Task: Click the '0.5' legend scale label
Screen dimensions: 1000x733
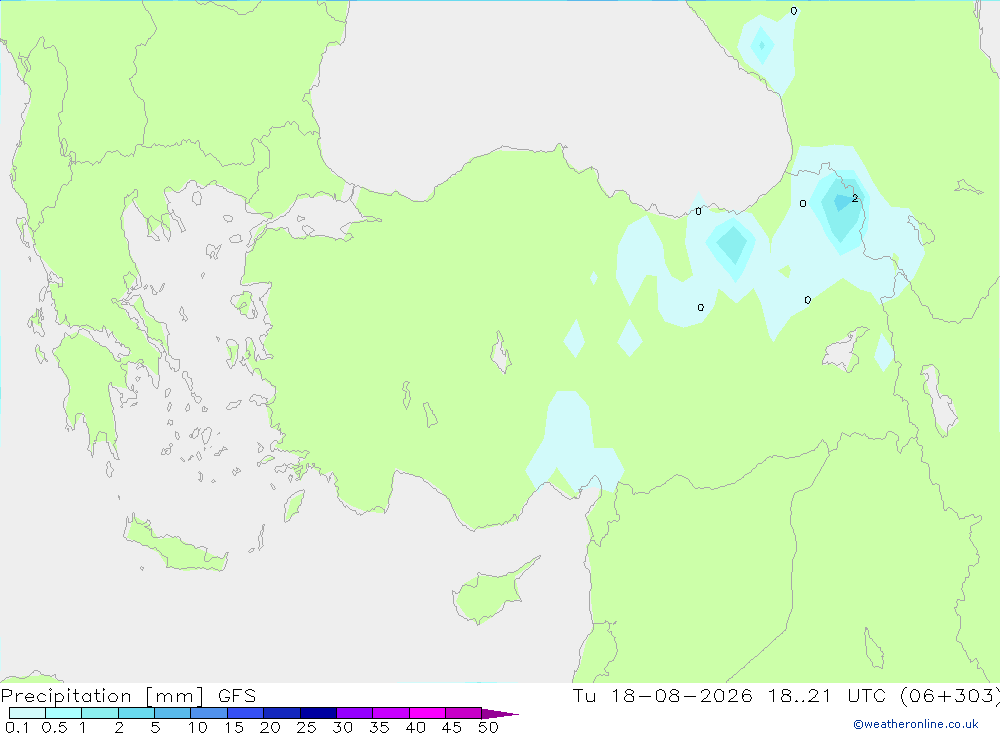Action: click(54, 727)
